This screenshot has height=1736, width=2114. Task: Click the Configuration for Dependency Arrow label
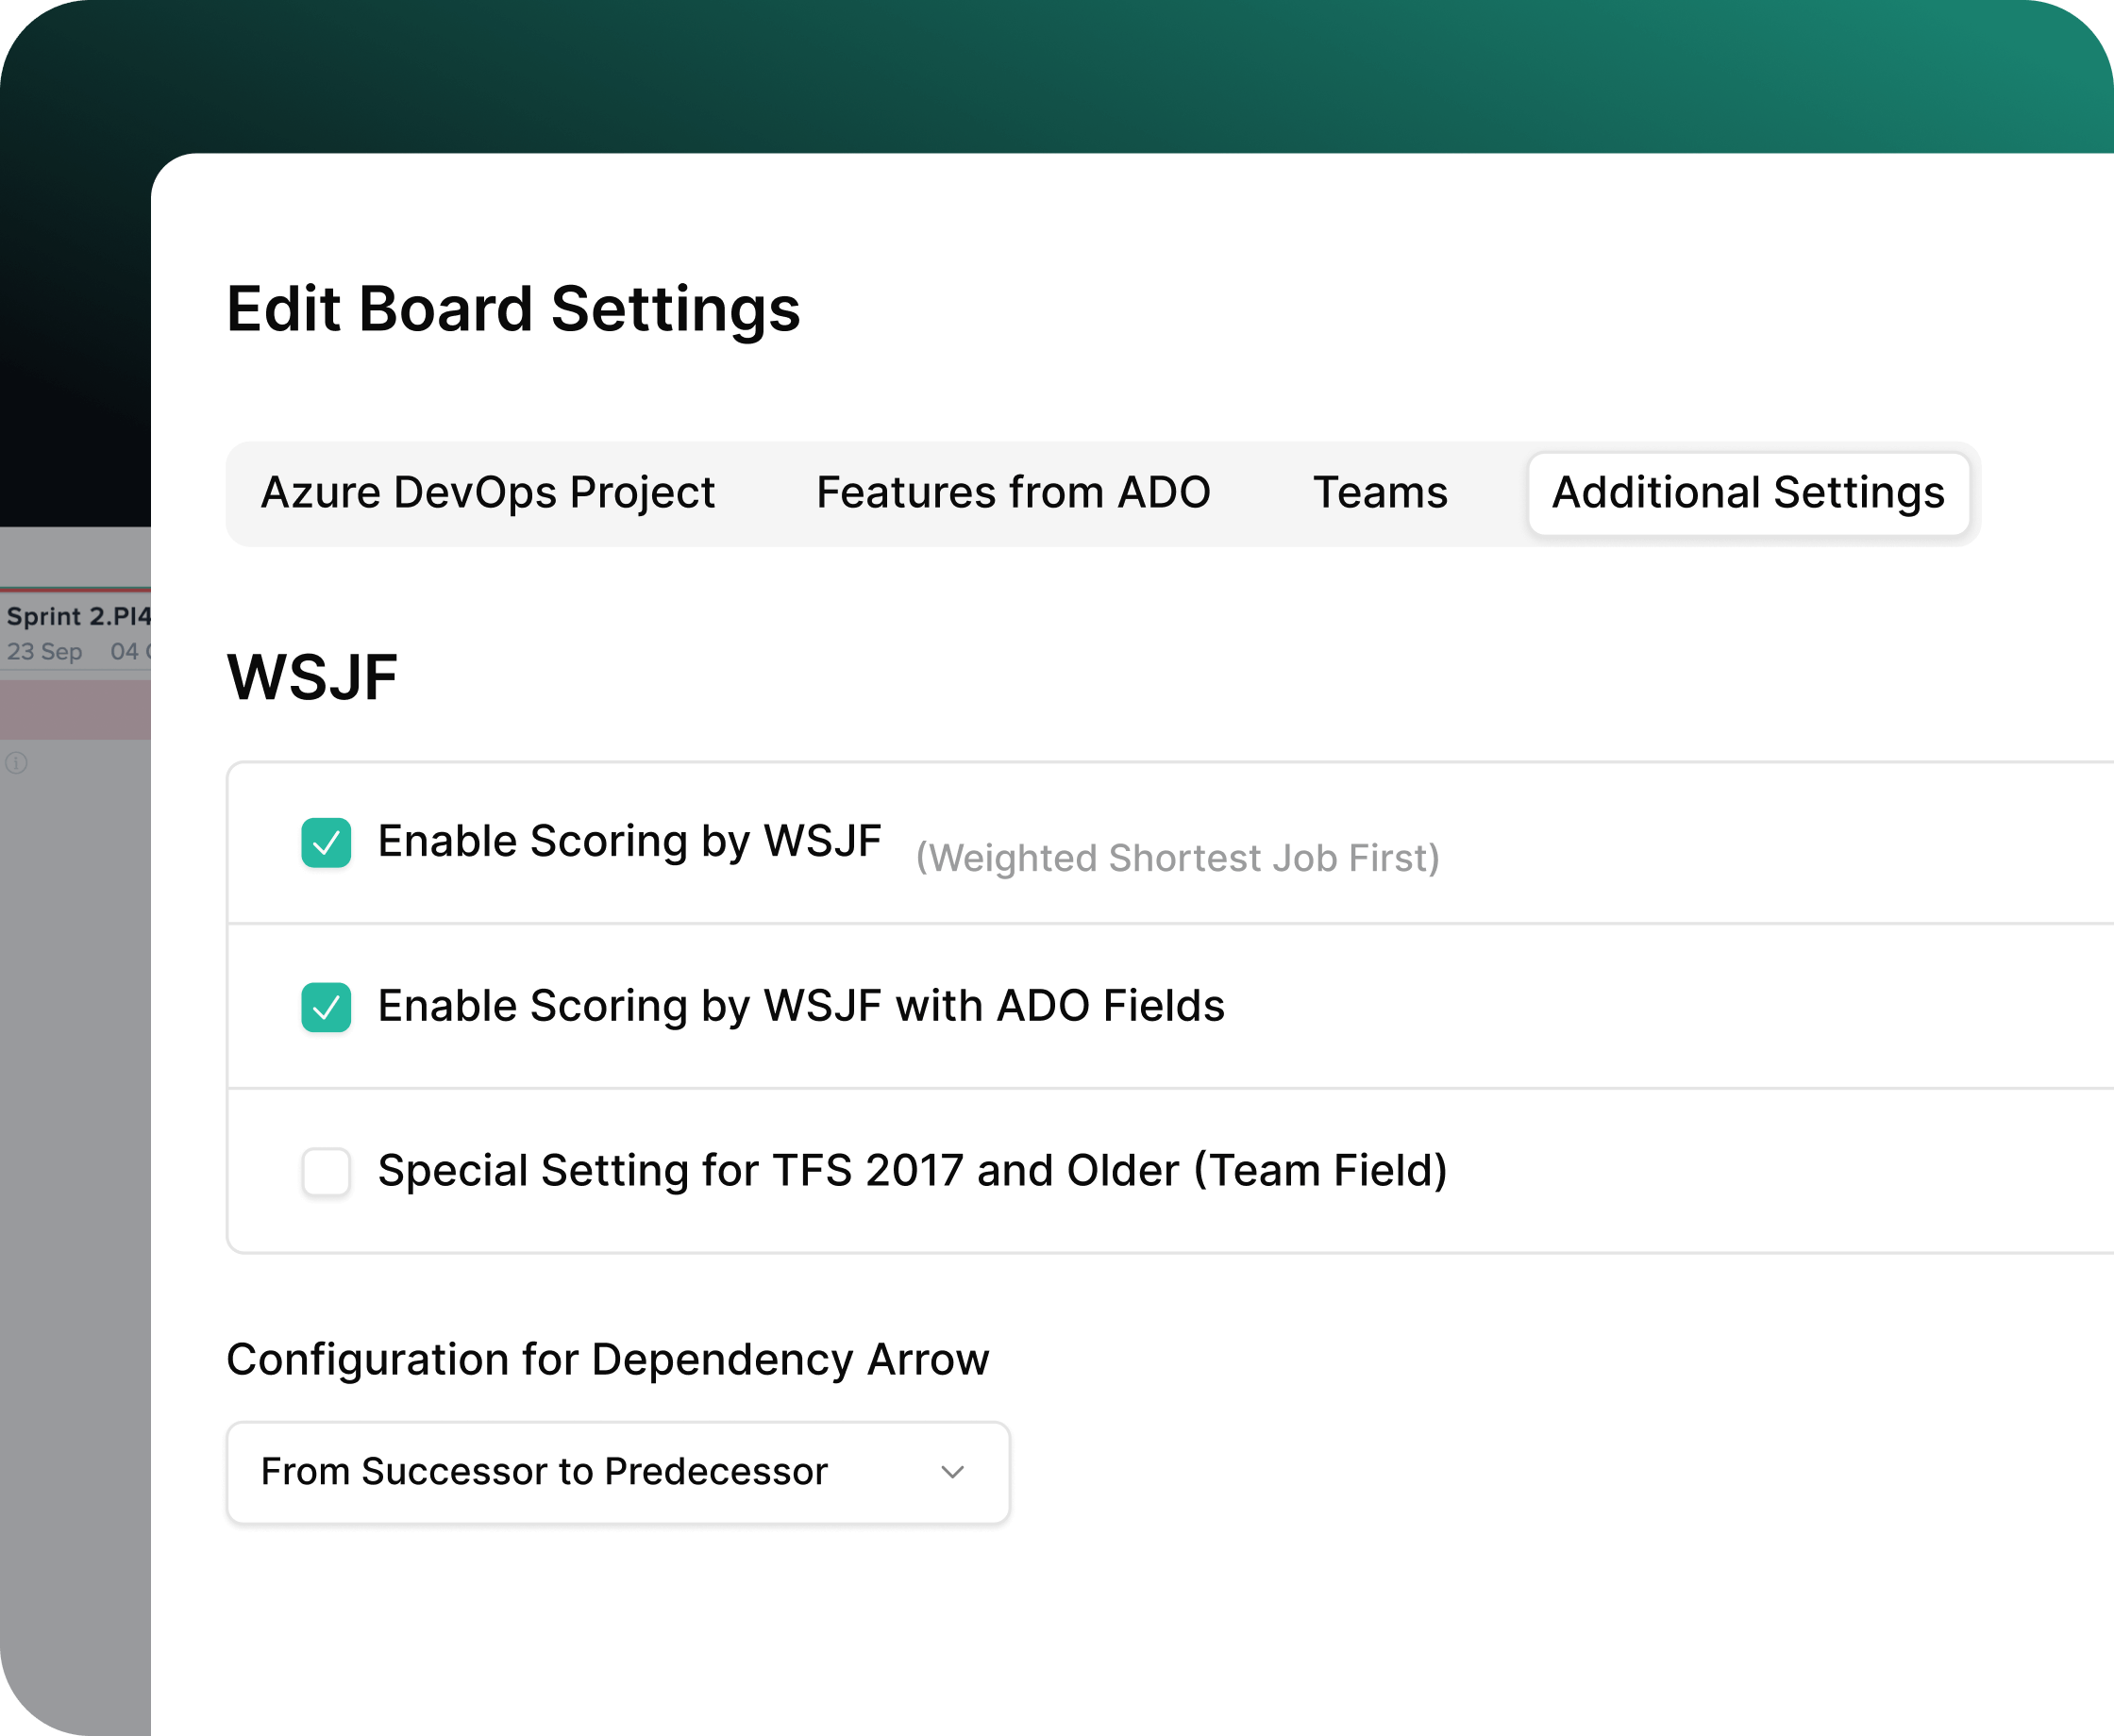607,1360
